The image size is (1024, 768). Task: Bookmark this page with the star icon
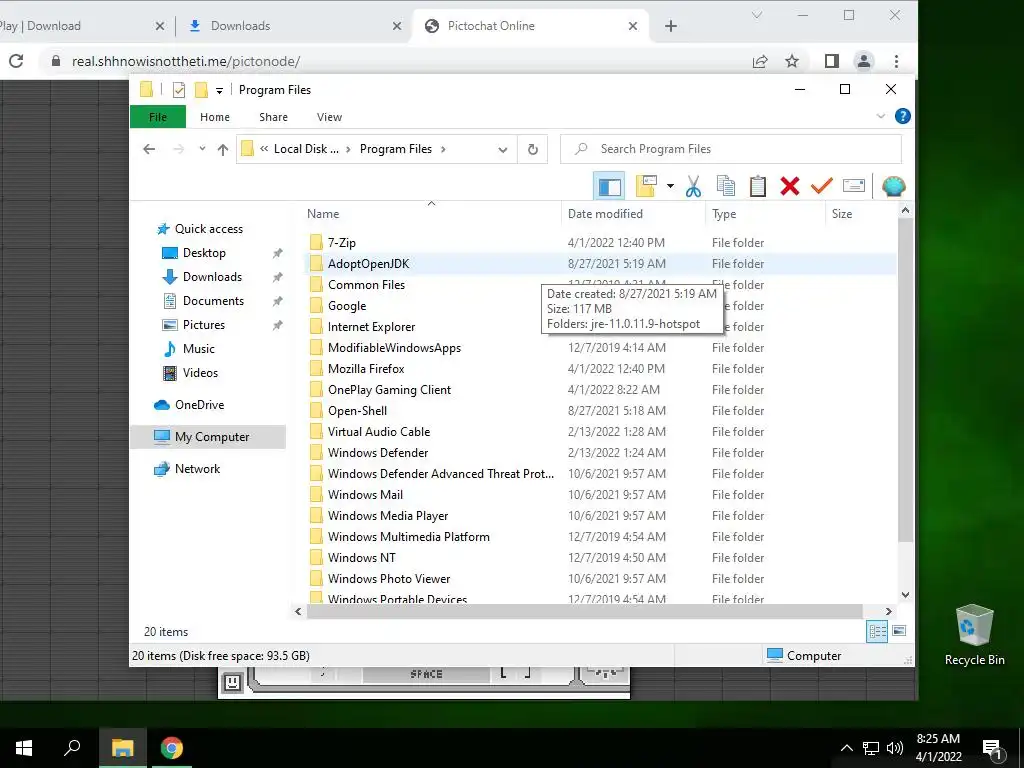click(792, 61)
